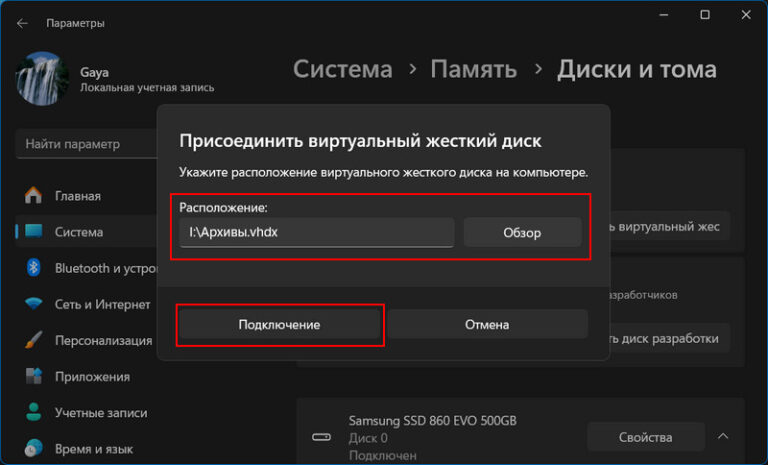Screen dimensions: 768x465
Task: Click Система in the breadcrumb
Action: pyautogui.click(x=342, y=69)
